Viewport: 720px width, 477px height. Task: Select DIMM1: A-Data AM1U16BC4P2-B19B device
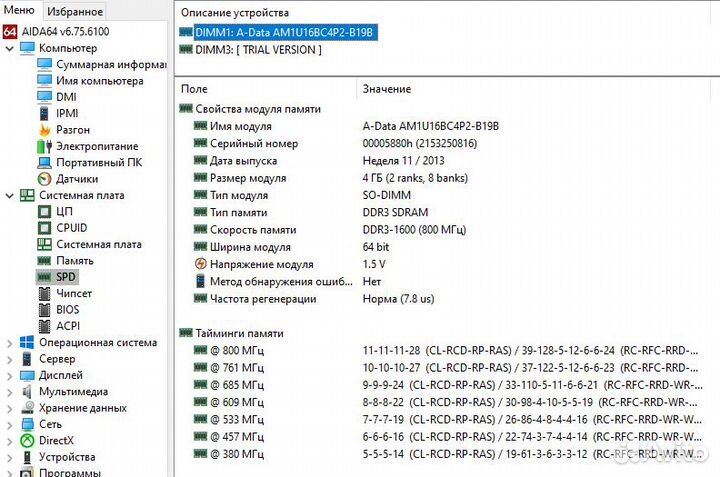(x=284, y=33)
